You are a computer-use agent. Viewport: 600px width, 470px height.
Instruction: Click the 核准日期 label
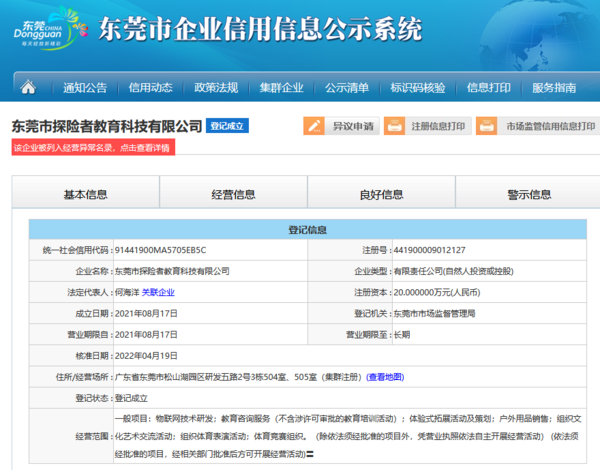coord(94,356)
